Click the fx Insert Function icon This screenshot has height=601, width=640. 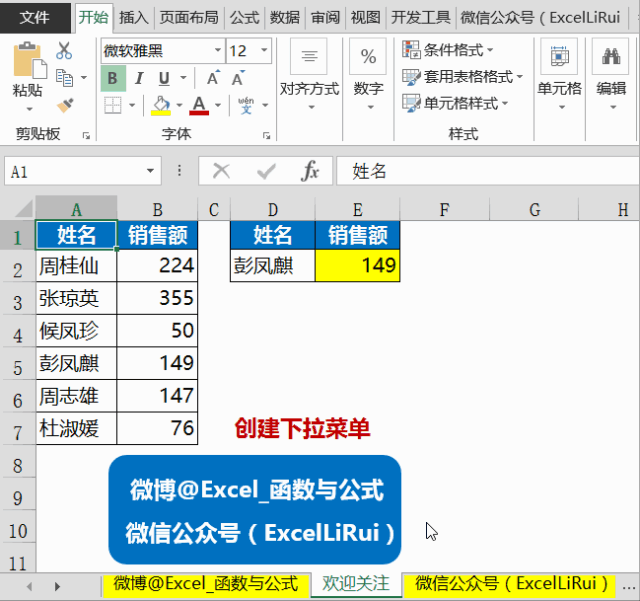point(310,171)
